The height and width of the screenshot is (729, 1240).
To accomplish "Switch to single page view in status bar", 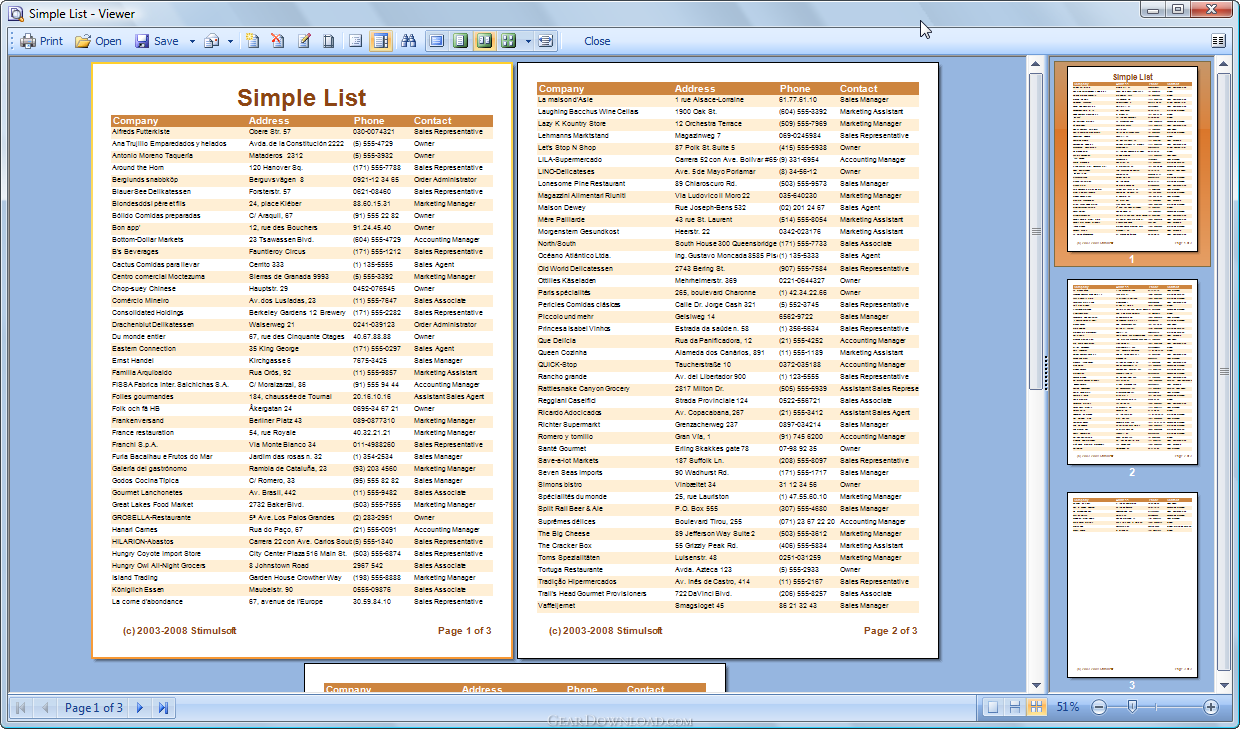I will [x=993, y=707].
